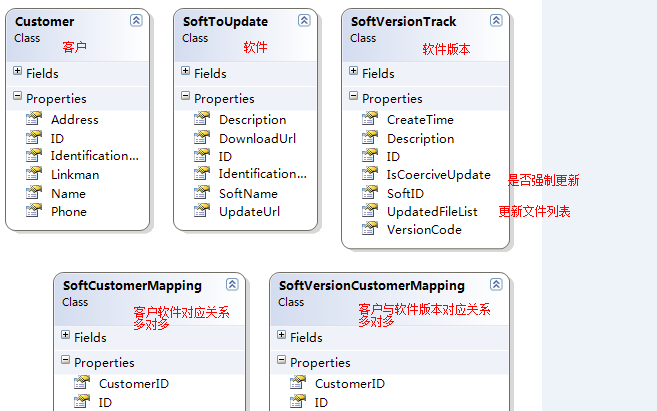
Task: Select the Phone property text
Action: click(x=69, y=212)
